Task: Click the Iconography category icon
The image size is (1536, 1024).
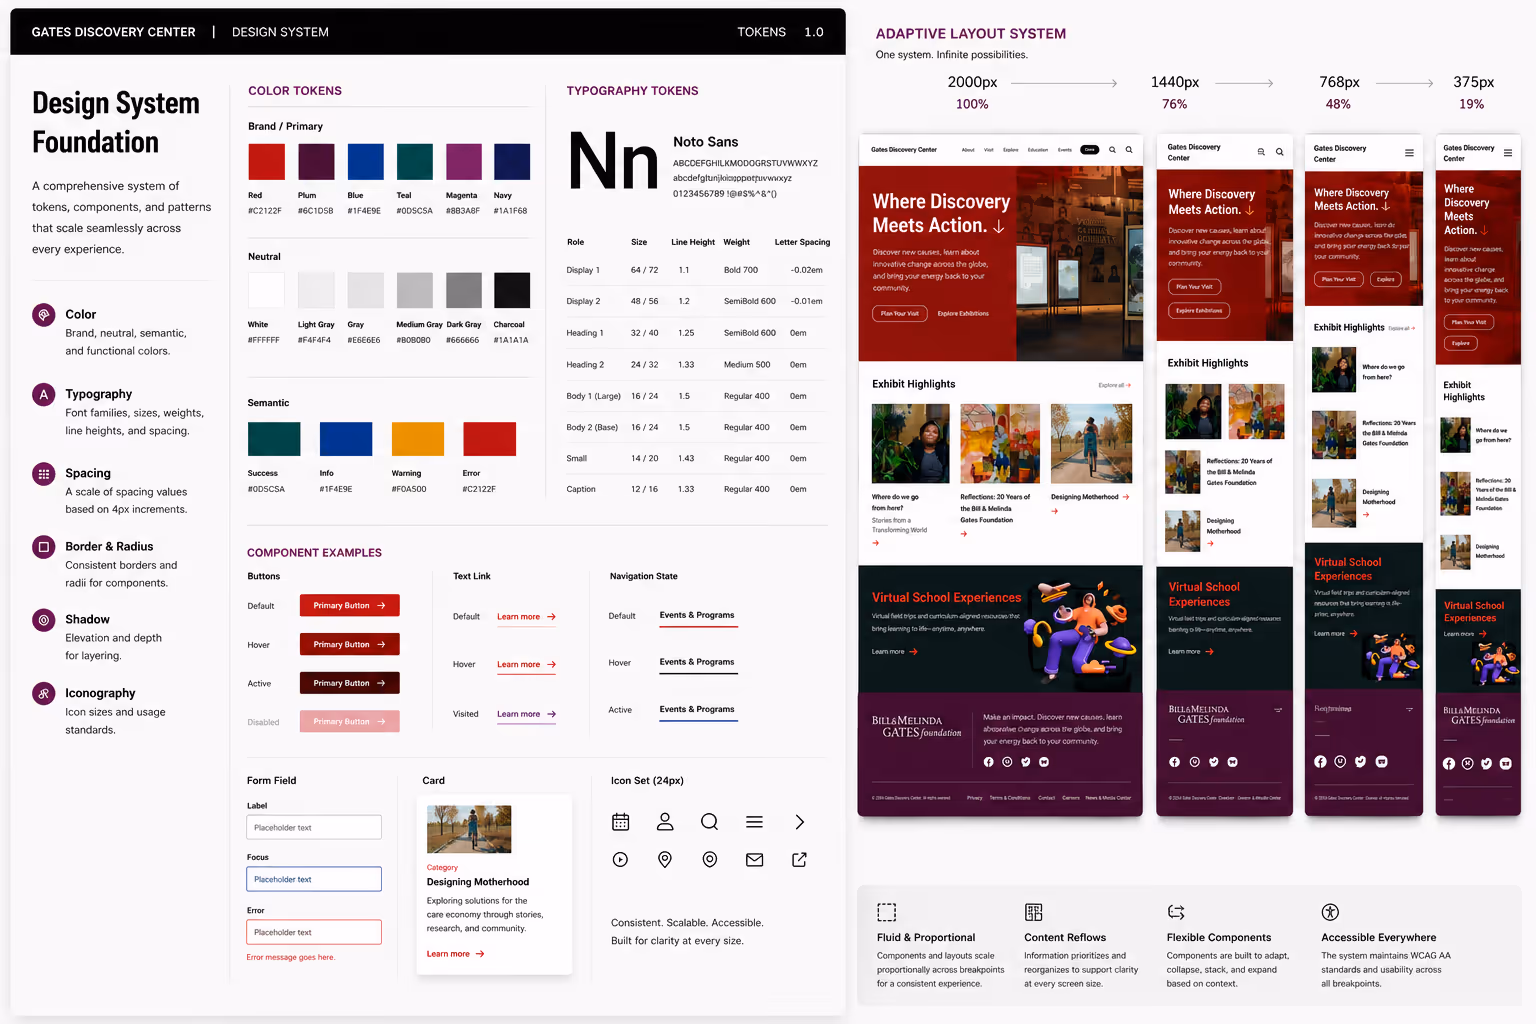Action: point(43,693)
